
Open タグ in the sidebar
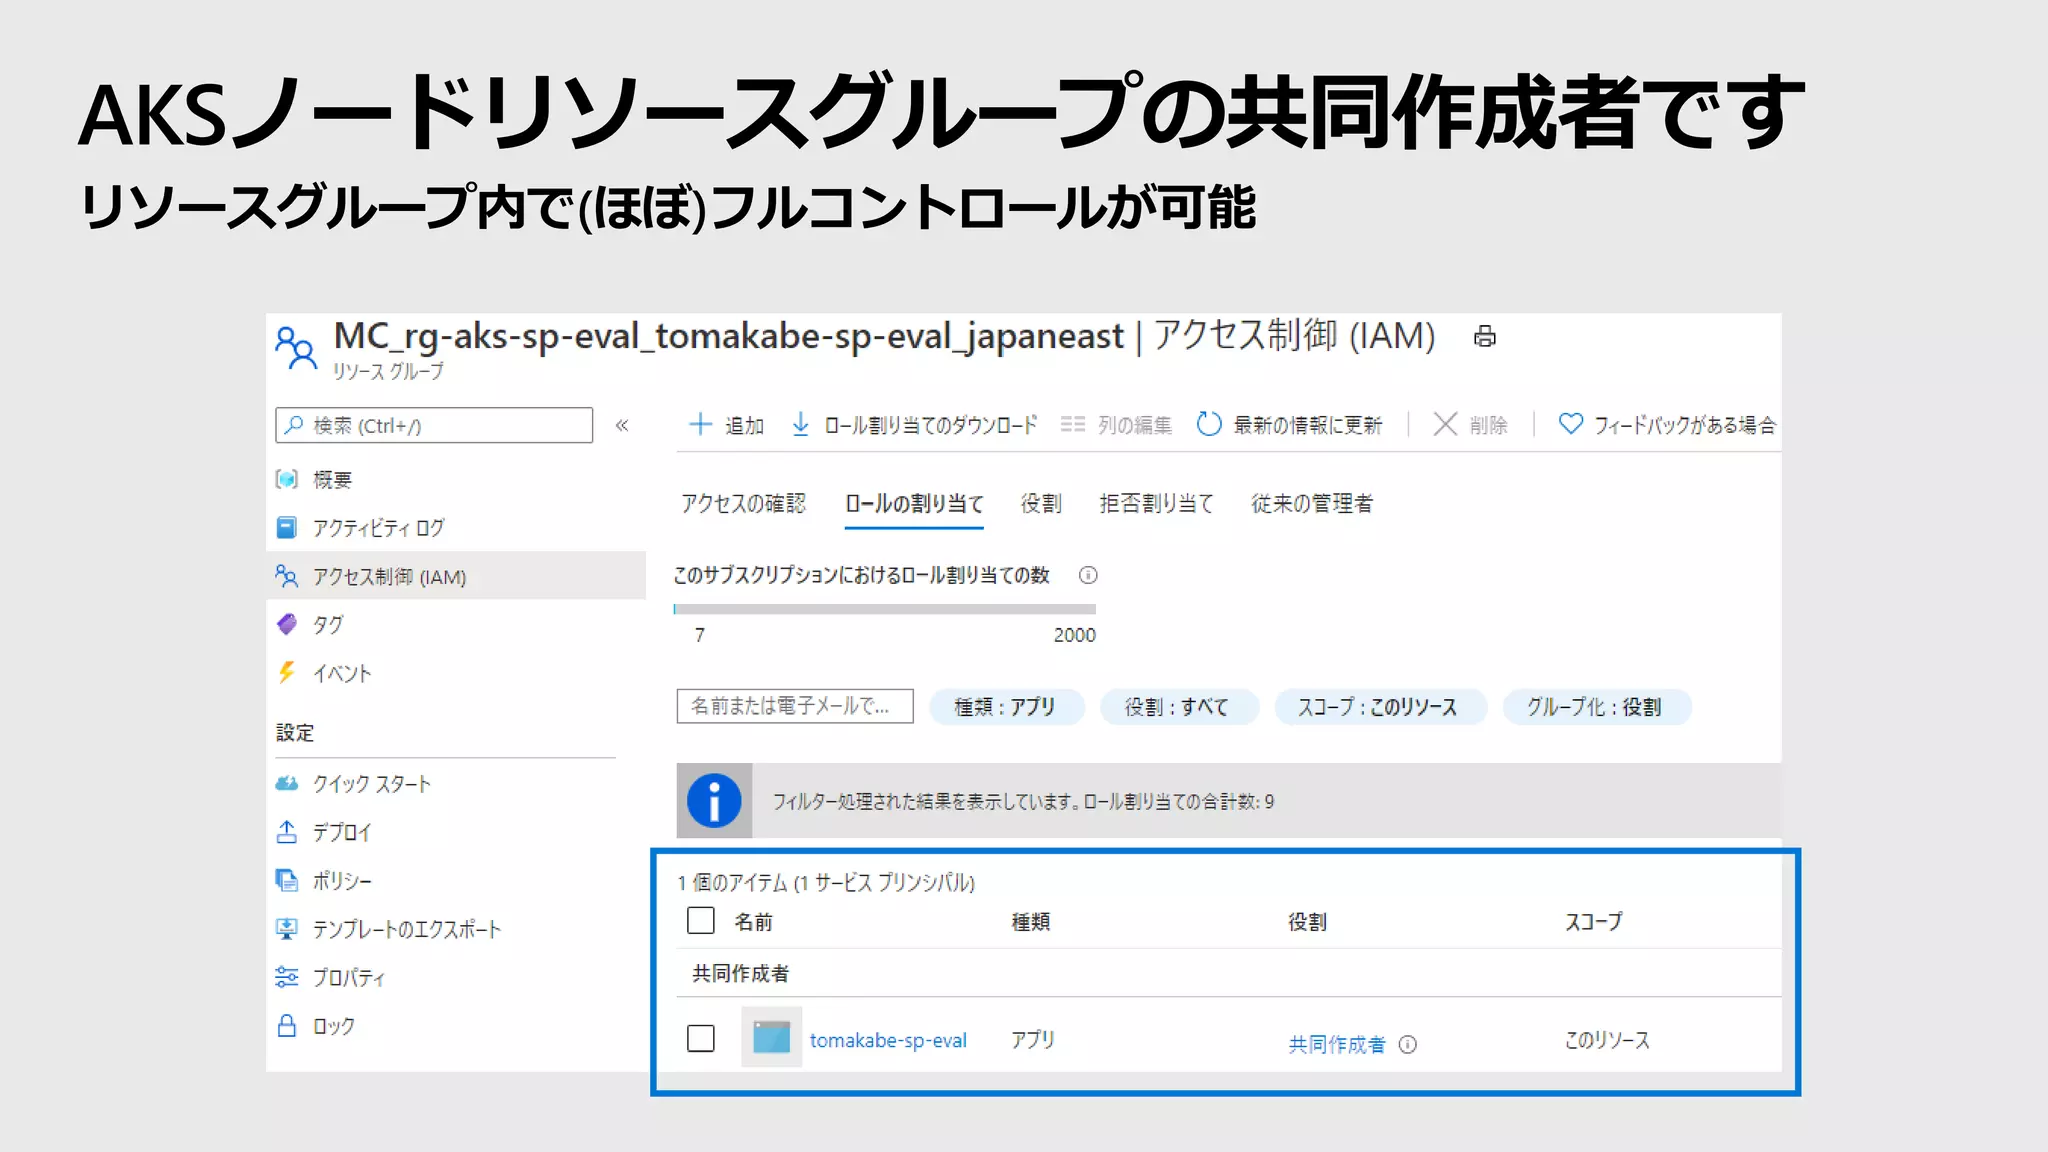(328, 625)
